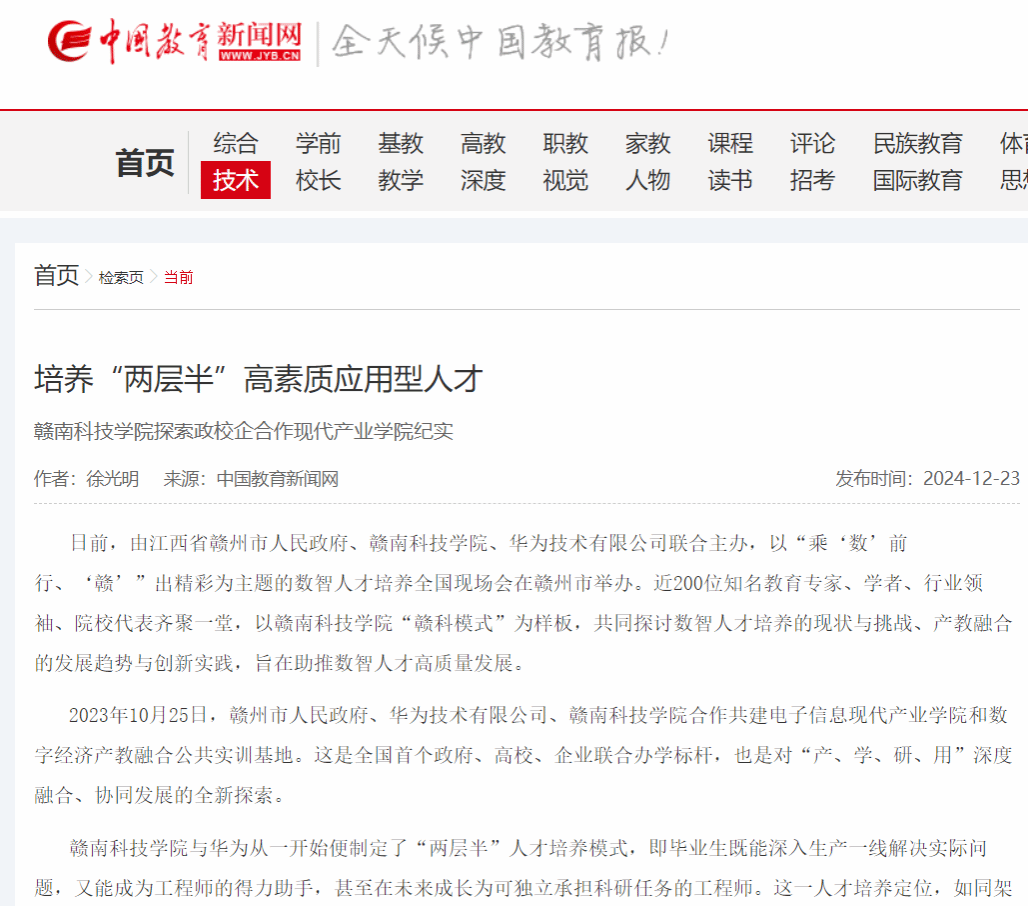Select the 家教 navigation link
1028x906 pixels.
pyautogui.click(x=648, y=144)
